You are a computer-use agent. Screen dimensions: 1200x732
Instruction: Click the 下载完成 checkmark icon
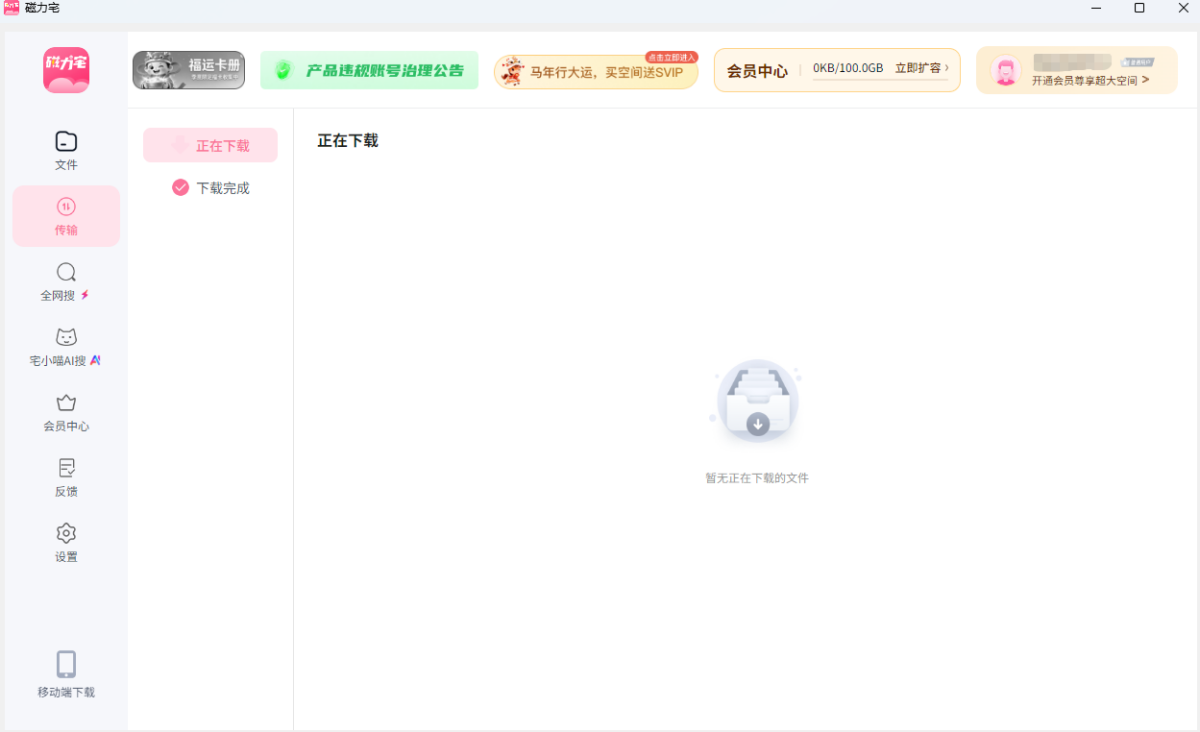(180, 187)
